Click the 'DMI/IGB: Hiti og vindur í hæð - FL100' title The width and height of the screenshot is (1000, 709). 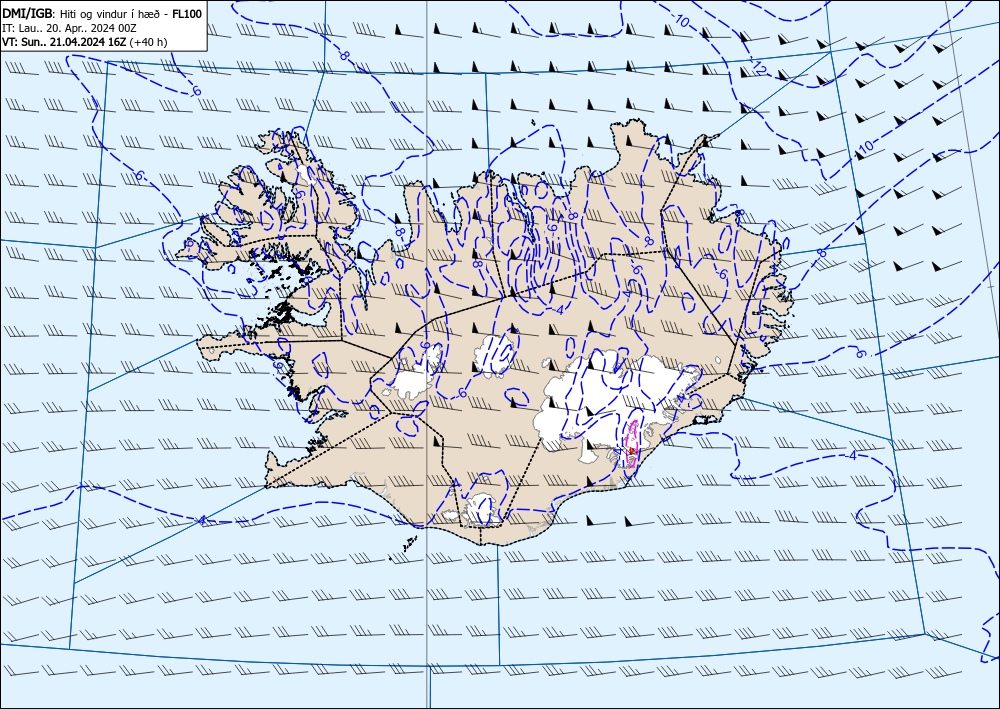pos(102,13)
